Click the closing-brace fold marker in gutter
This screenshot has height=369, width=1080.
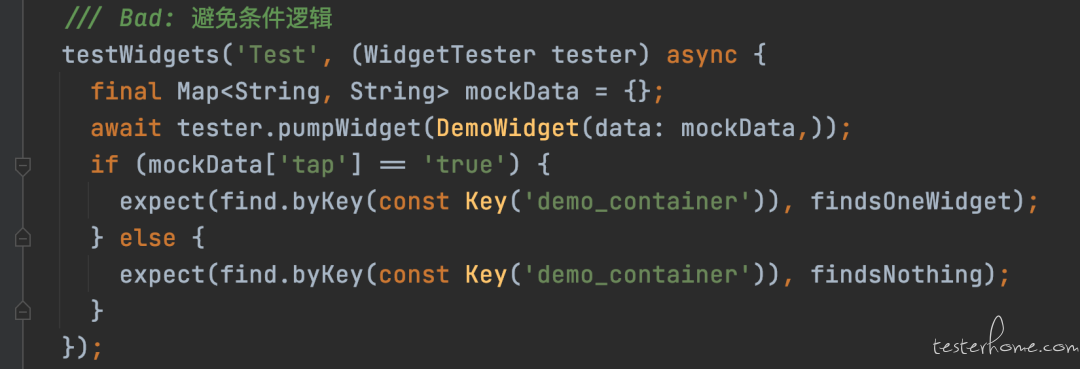click(22, 310)
